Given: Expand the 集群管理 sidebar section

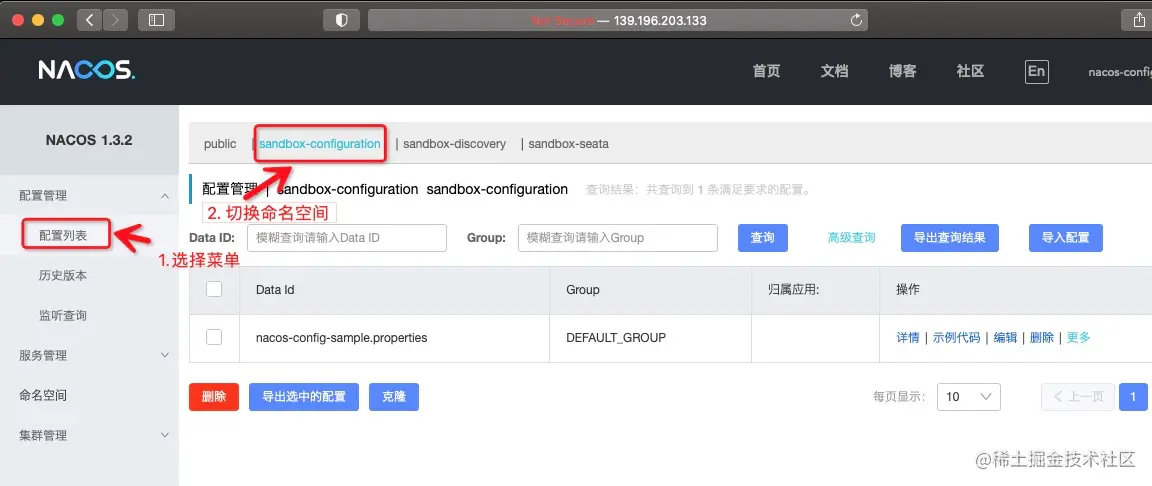Looking at the screenshot, I should point(89,435).
